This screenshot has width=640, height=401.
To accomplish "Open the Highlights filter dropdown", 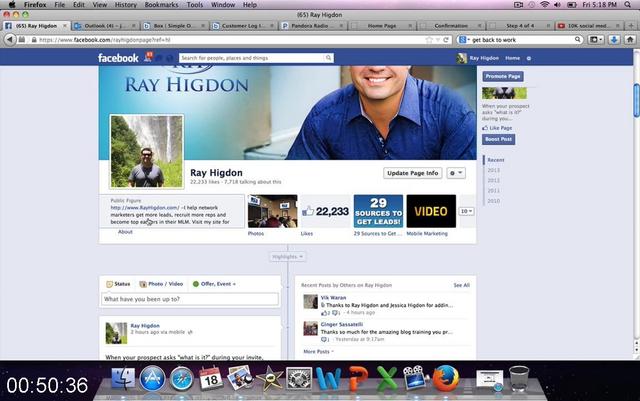I will (287, 257).
